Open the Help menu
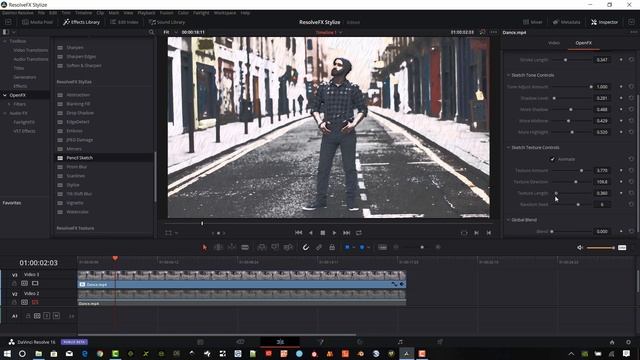The height and width of the screenshot is (360, 640). pyautogui.click(x=245, y=13)
